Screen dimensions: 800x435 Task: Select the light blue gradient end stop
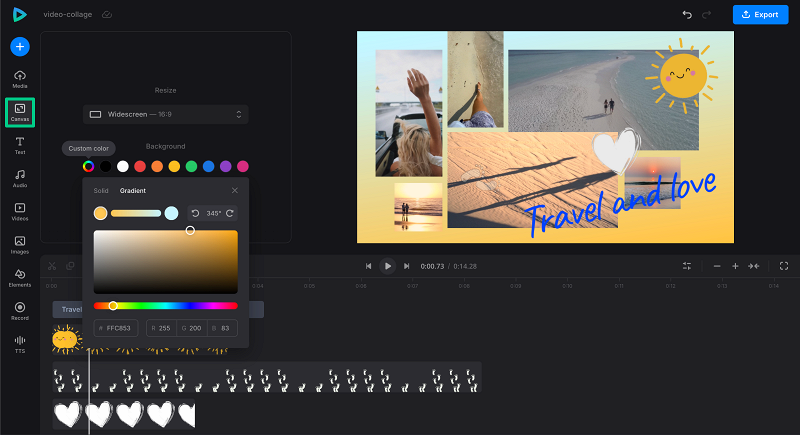(171, 213)
